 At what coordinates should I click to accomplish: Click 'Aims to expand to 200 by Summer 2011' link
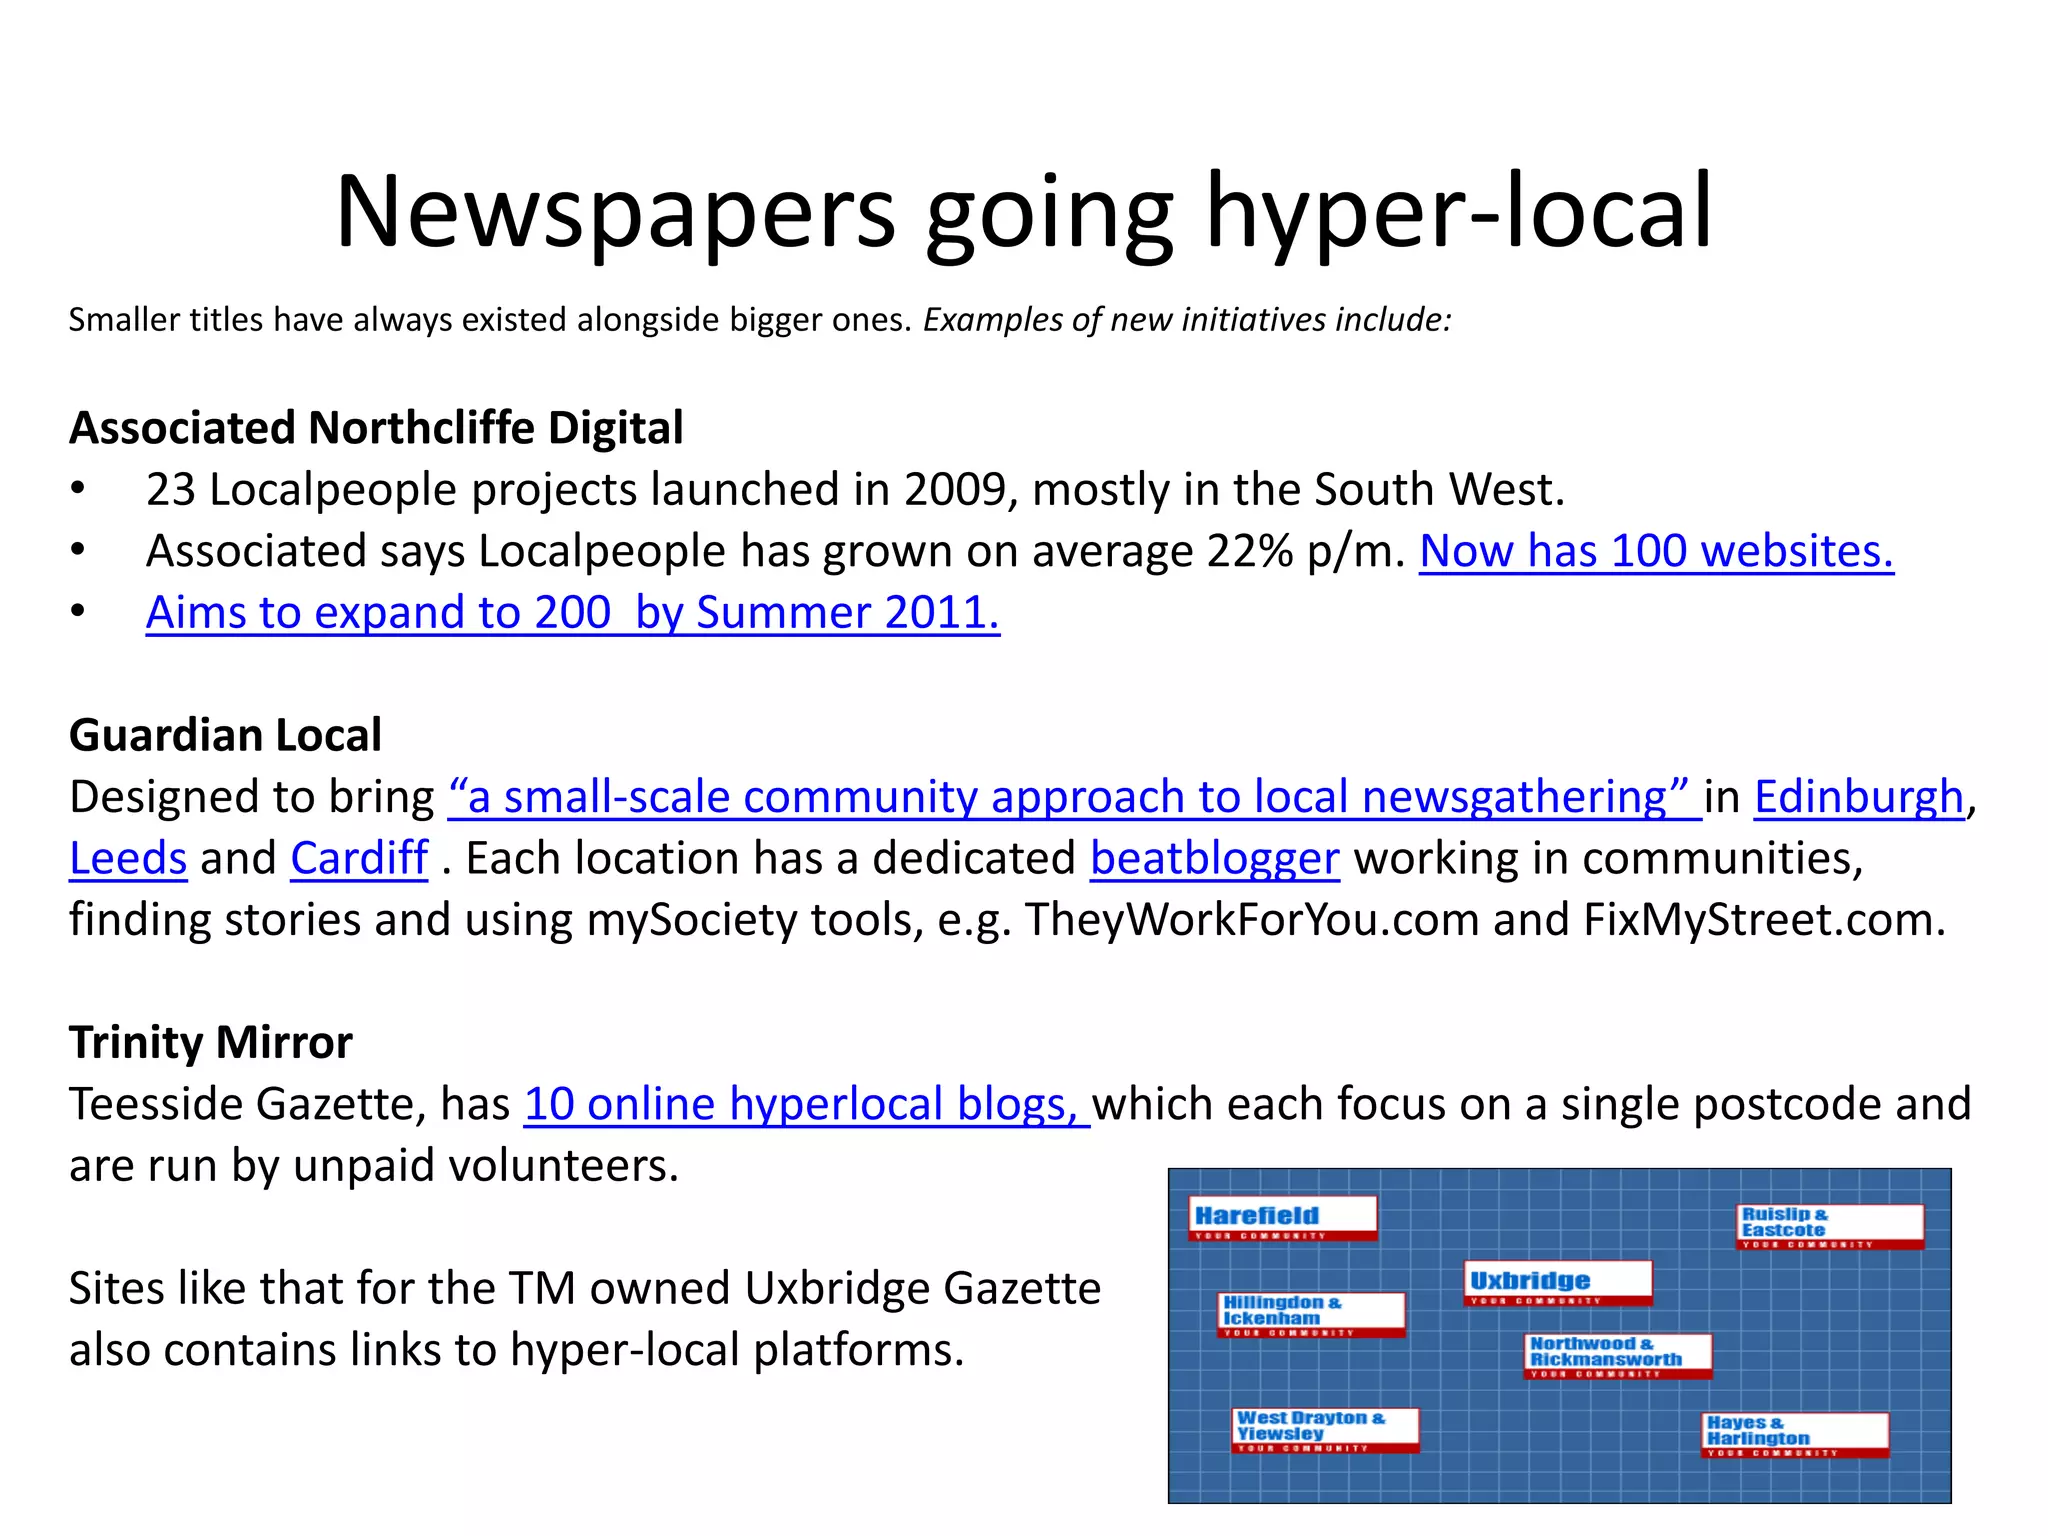click(572, 613)
